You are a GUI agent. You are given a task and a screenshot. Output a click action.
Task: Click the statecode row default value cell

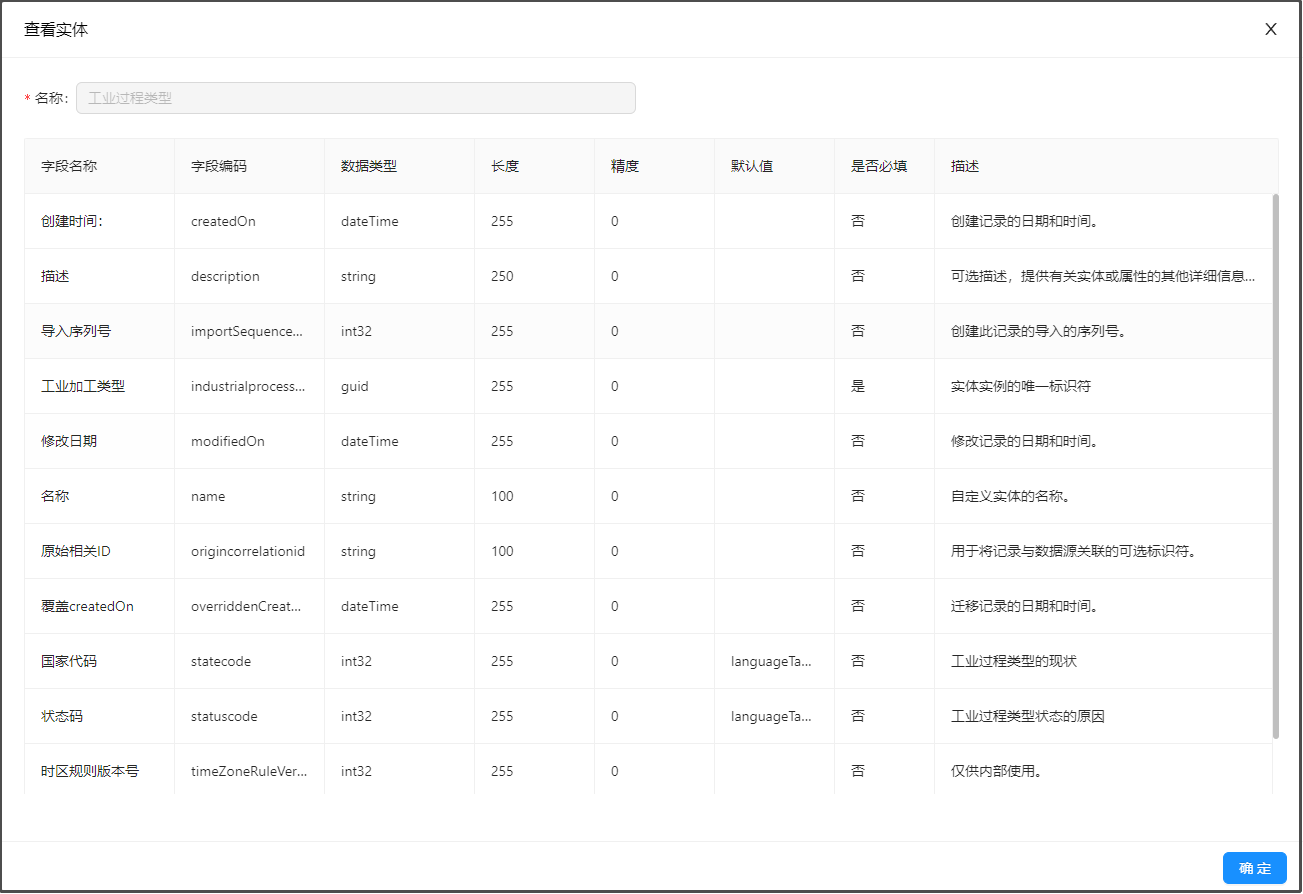772,661
